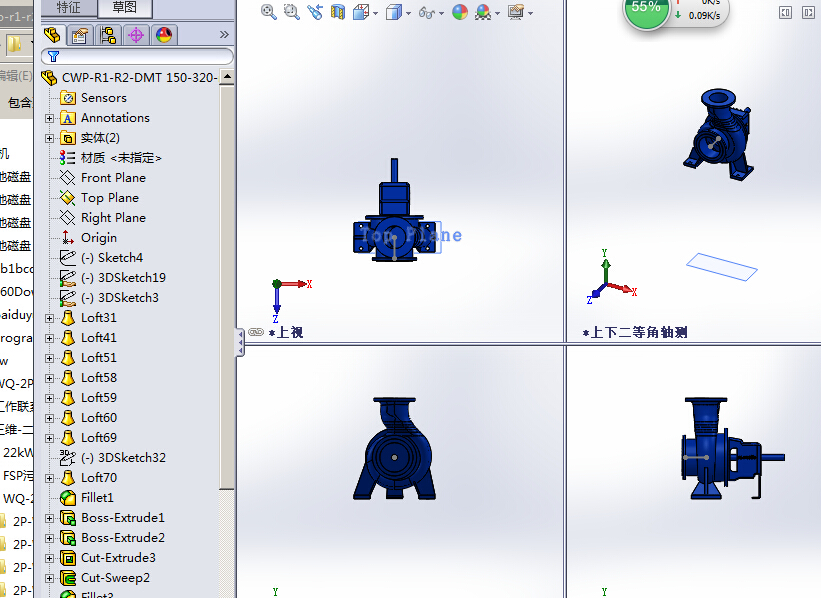
Task: Select (-) 3DSketch19 in tree
Action: pos(123,278)
